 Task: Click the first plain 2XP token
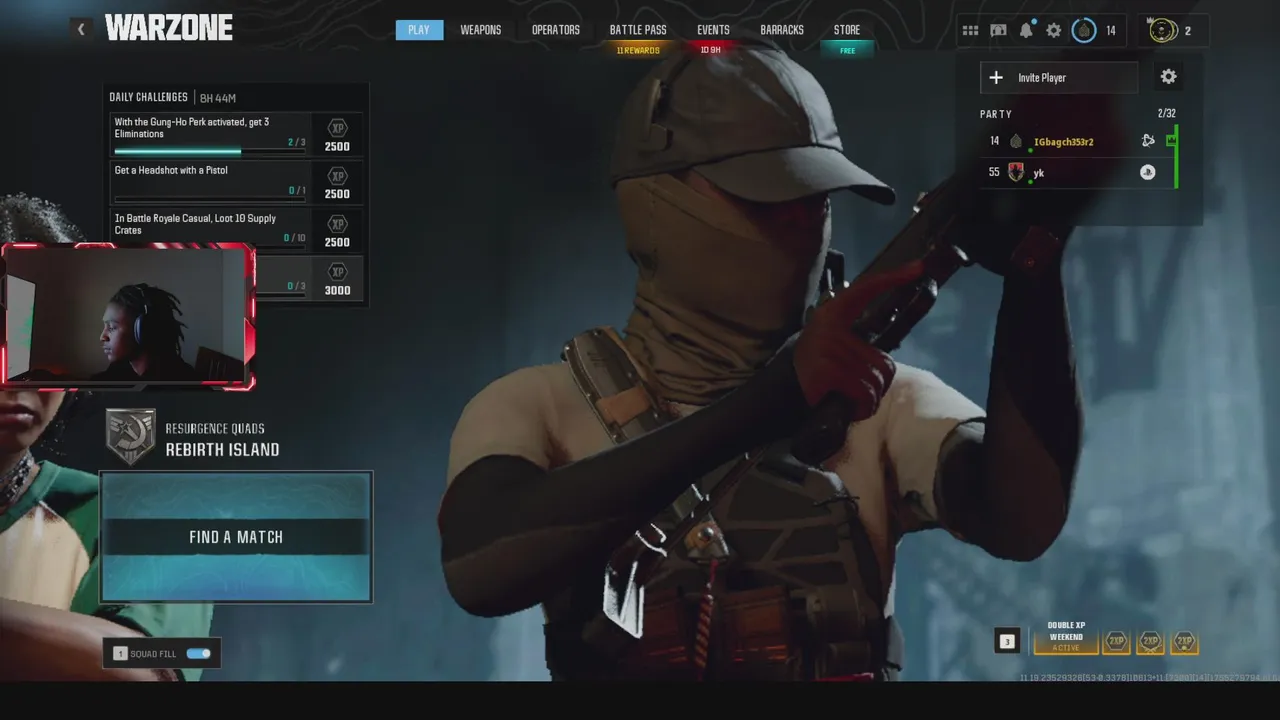pyautogui.click(x=1116, y=642)
